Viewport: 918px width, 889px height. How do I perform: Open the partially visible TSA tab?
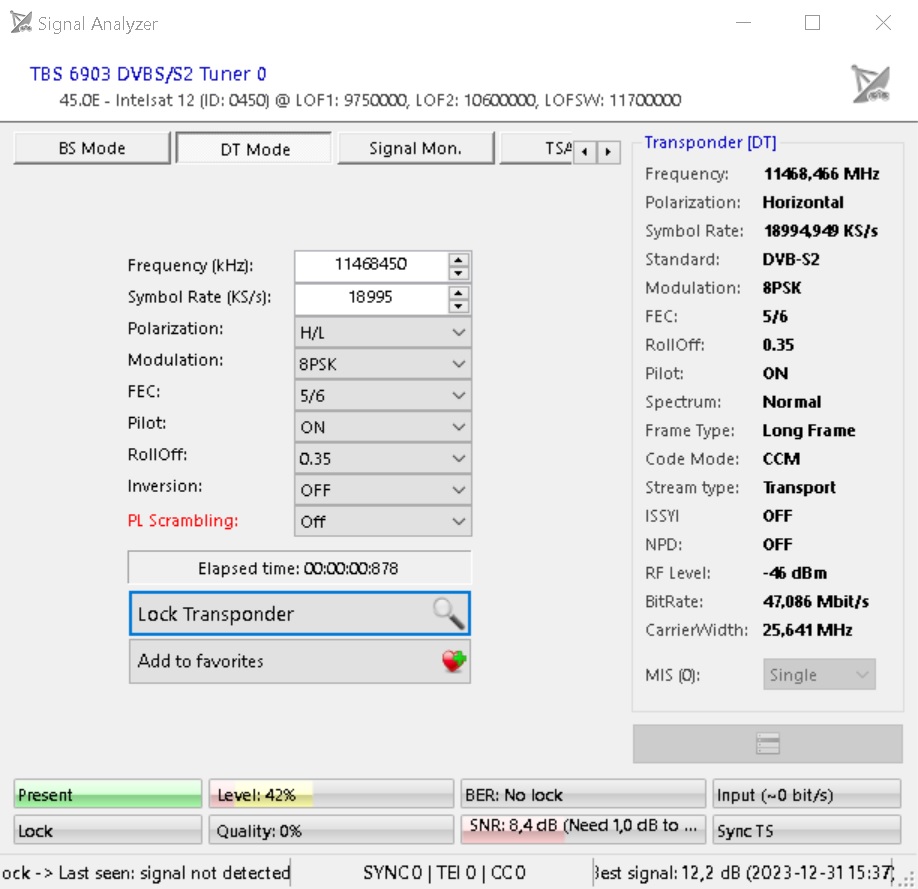click(x=536, y=148)
